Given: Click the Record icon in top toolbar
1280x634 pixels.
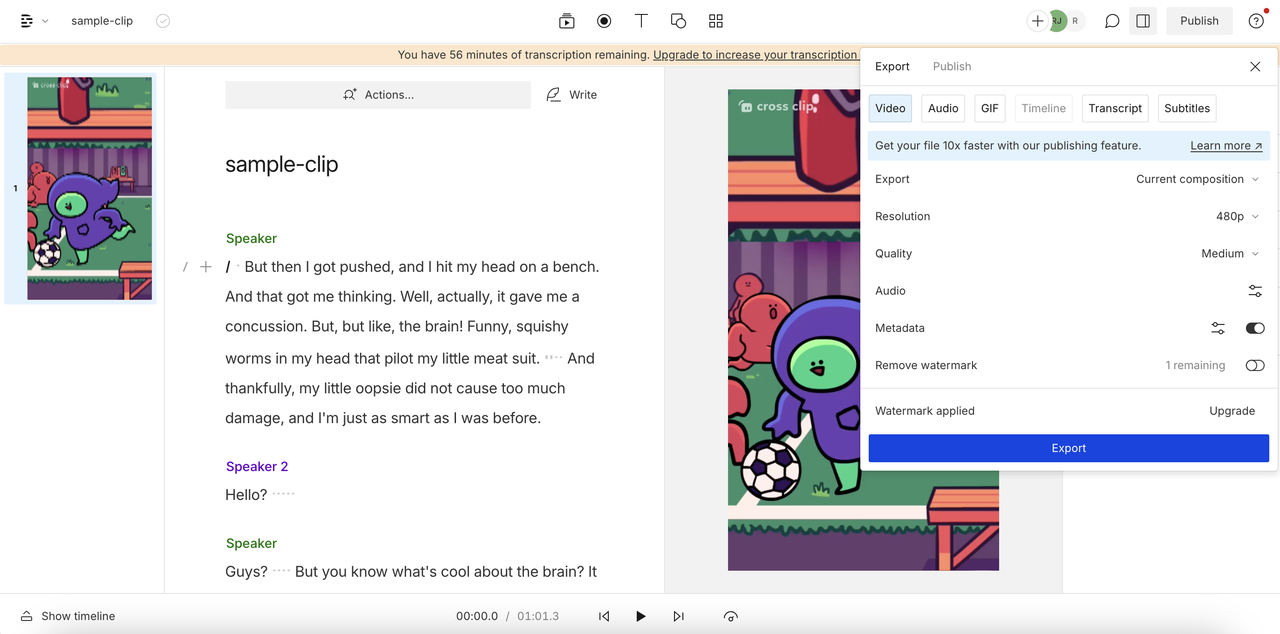Looking at the screenshot, I should pos(604,21).
